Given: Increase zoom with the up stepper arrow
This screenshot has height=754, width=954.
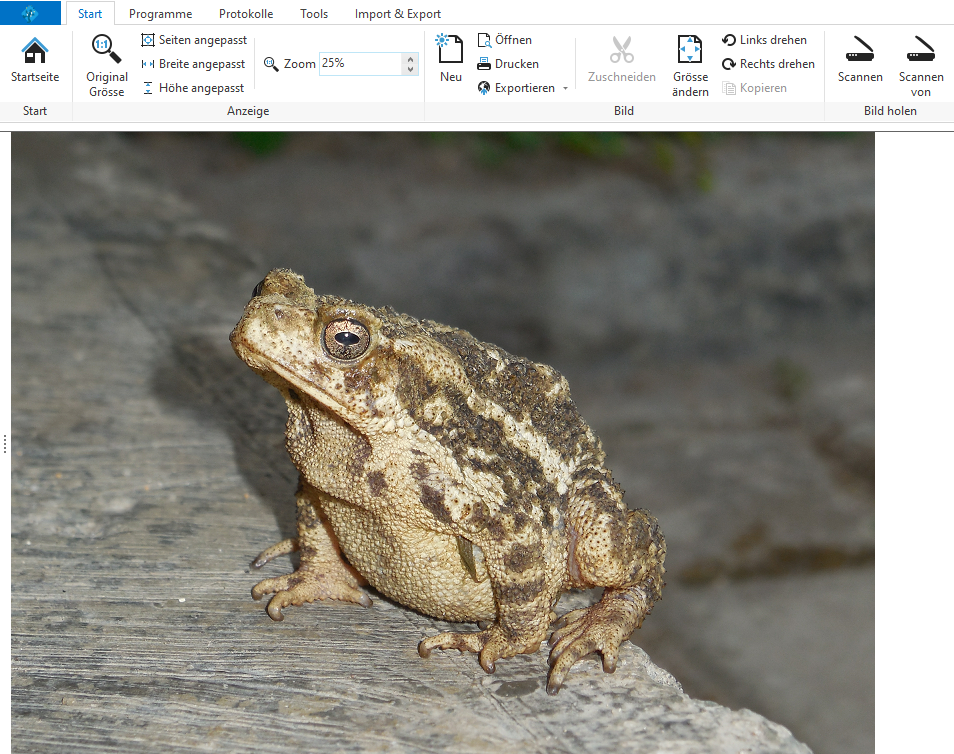Looking at the screenshot, I should pyautogui.click(x=410, y=58).
